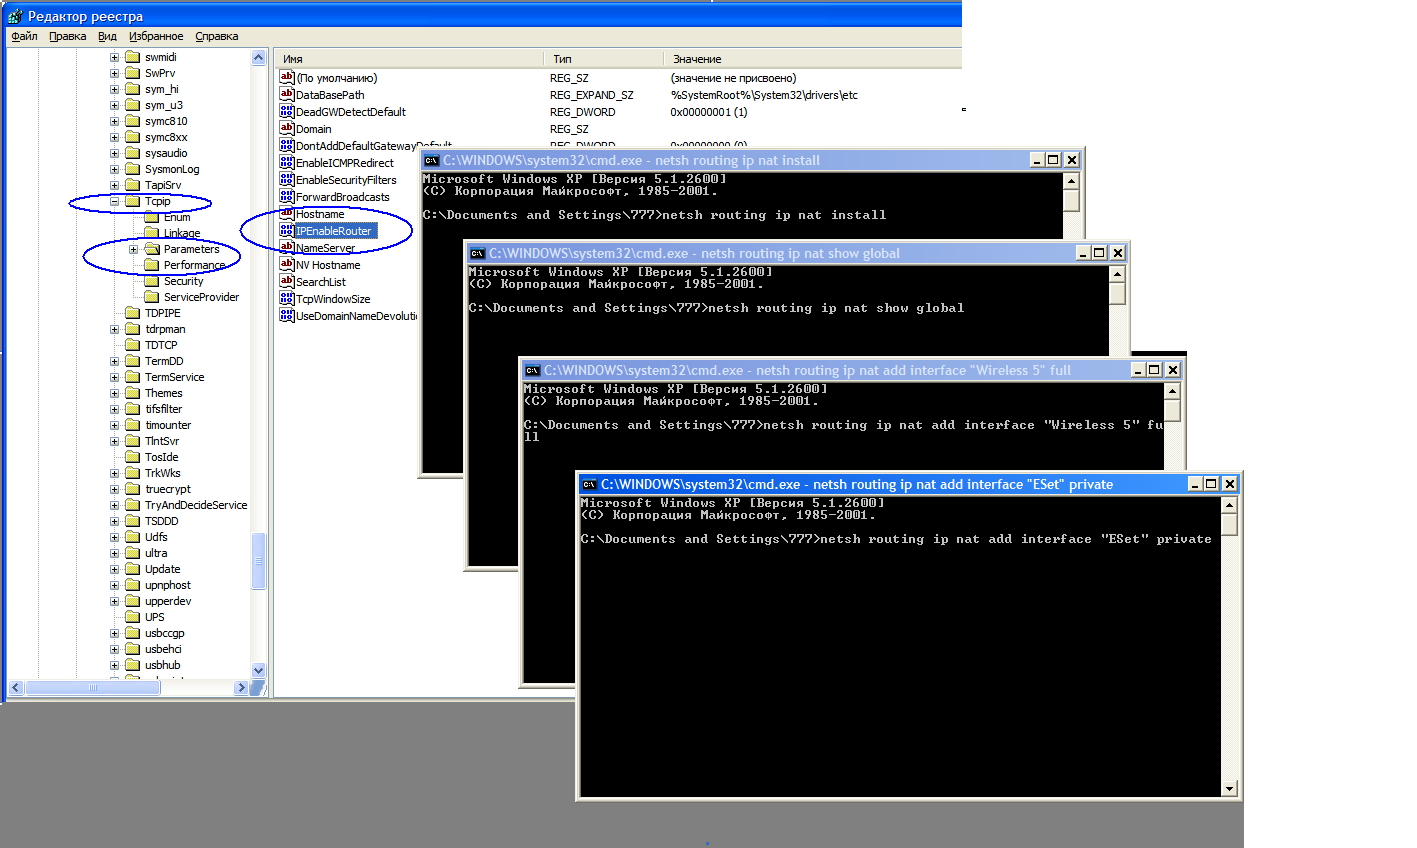Click the Значение column header
Screen dimensions: 1417x848
[x=697, y=59]
